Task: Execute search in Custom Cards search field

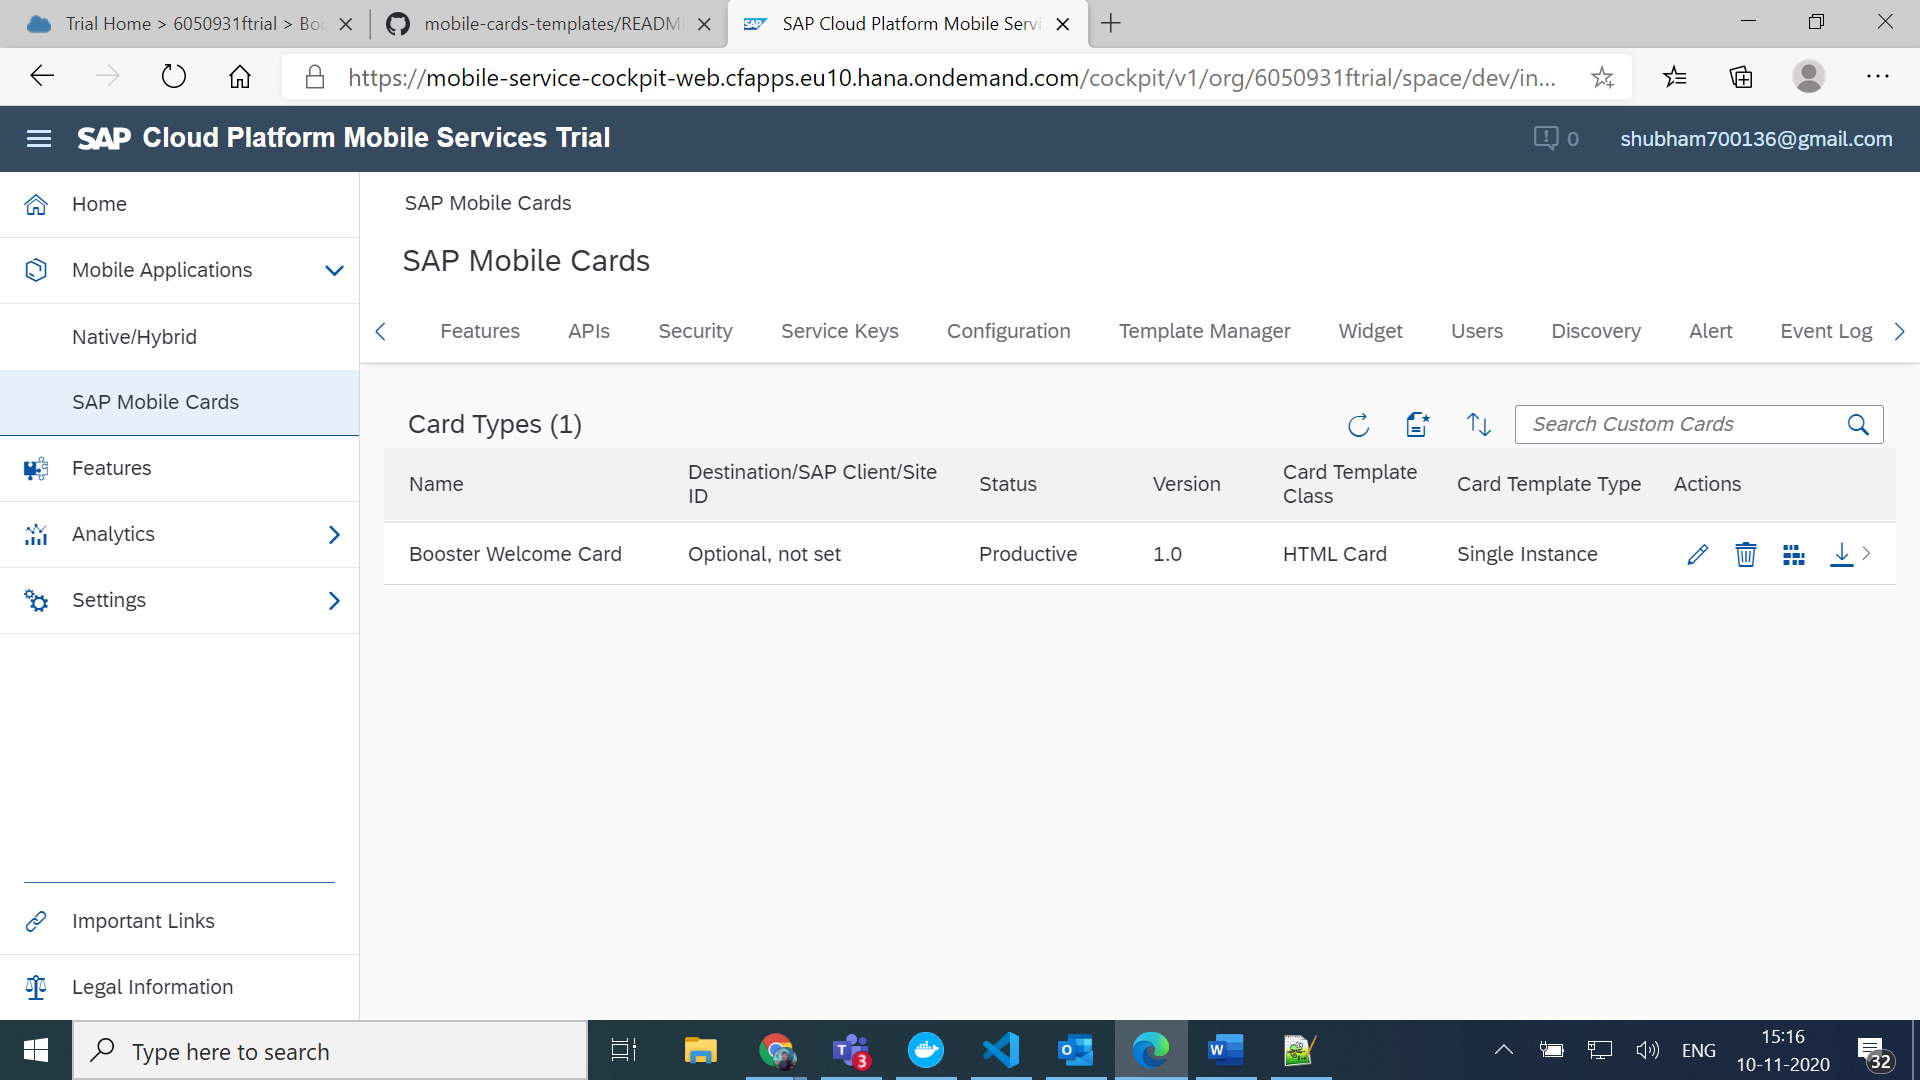Action: (x=1858, y=424)
